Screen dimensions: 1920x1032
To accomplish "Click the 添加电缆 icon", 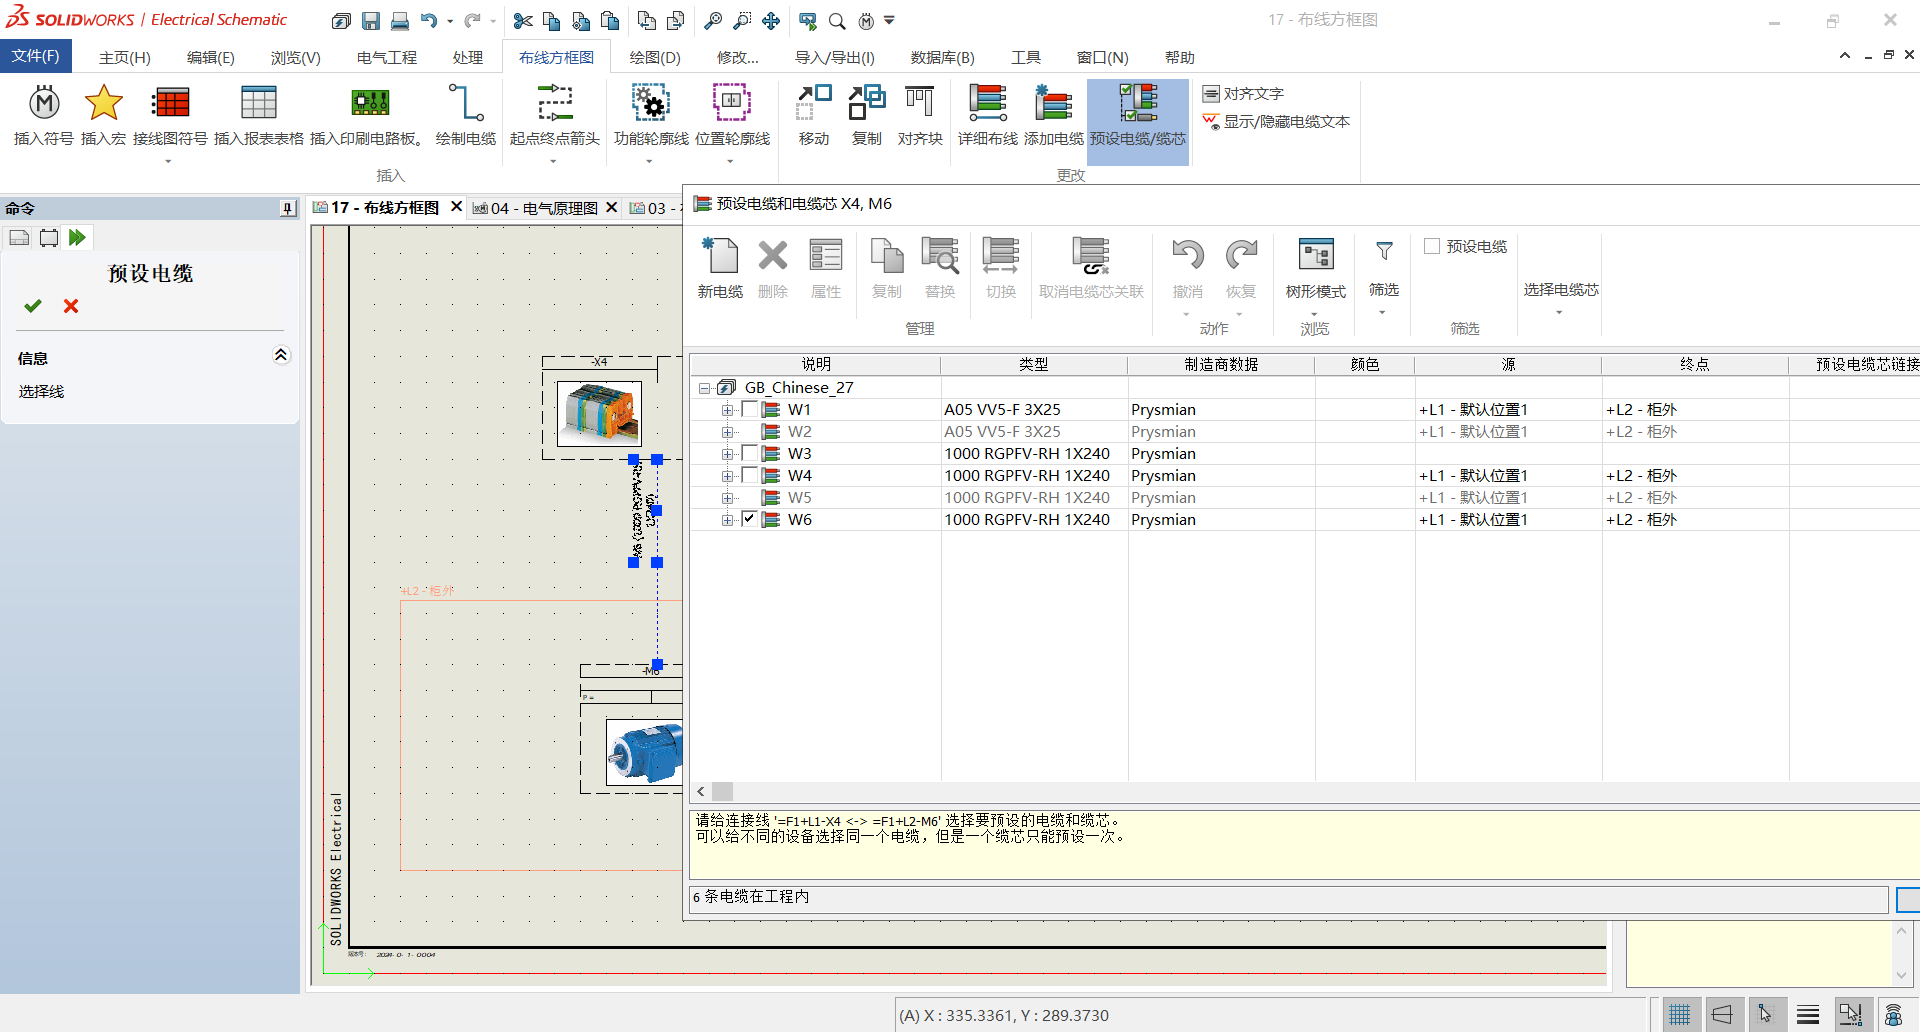I will click(1054, 116).
